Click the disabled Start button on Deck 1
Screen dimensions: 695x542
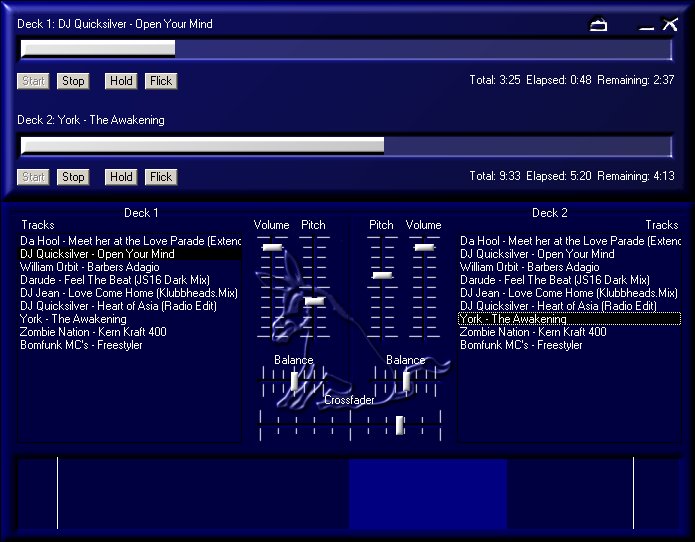coord(33,81)
